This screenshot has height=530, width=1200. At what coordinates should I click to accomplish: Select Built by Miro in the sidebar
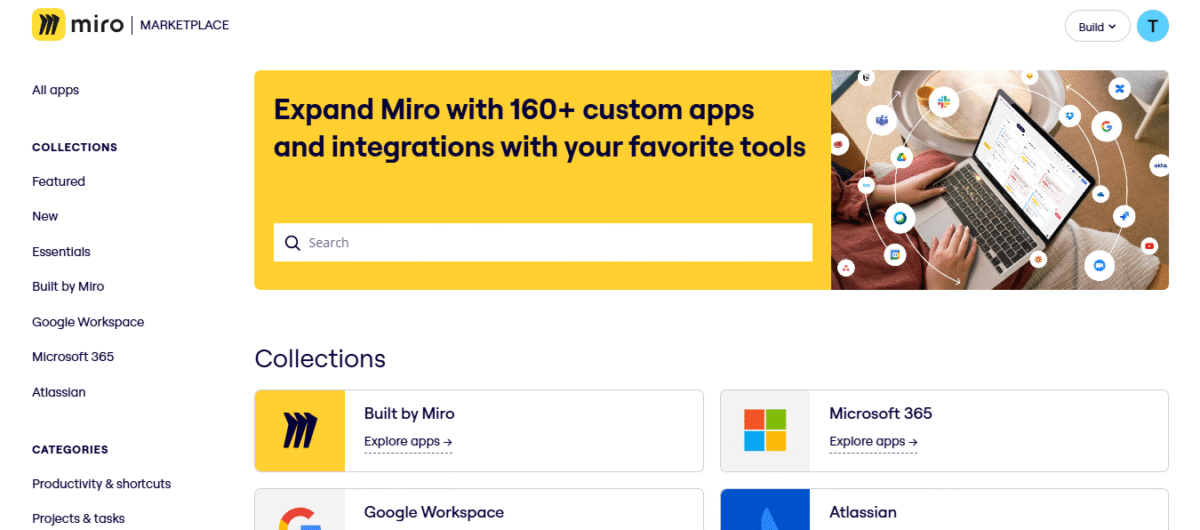(x=68, y=286)
